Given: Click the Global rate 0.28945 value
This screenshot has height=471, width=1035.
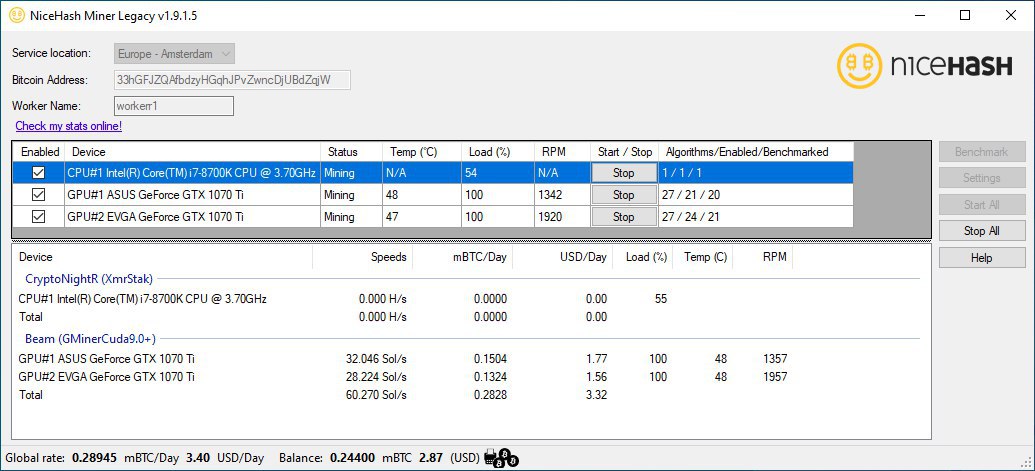Looking at the screenshot, I should tap(92, 457).
